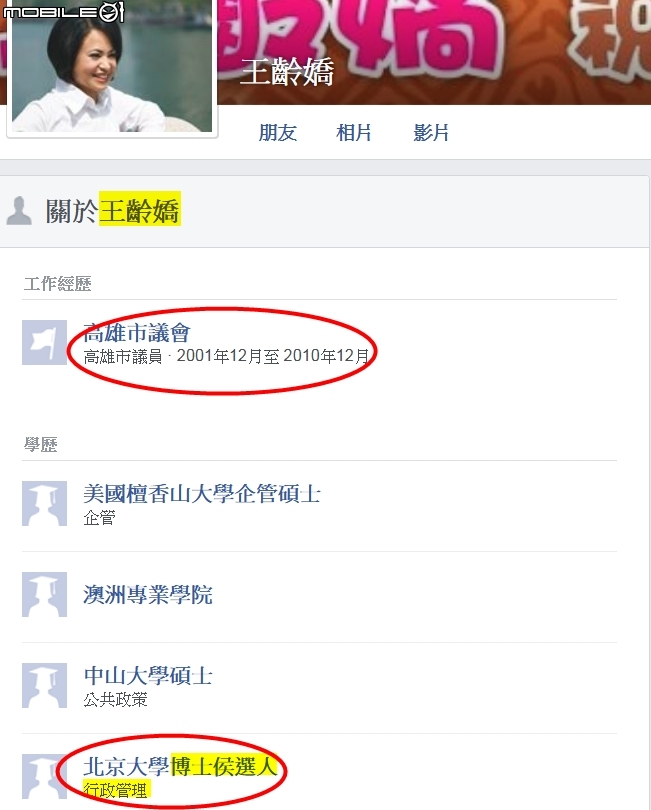Screen dimensions: 651x810
Task: Click the graduation icon beside 中山大學碩士
Action: (44, 685)
